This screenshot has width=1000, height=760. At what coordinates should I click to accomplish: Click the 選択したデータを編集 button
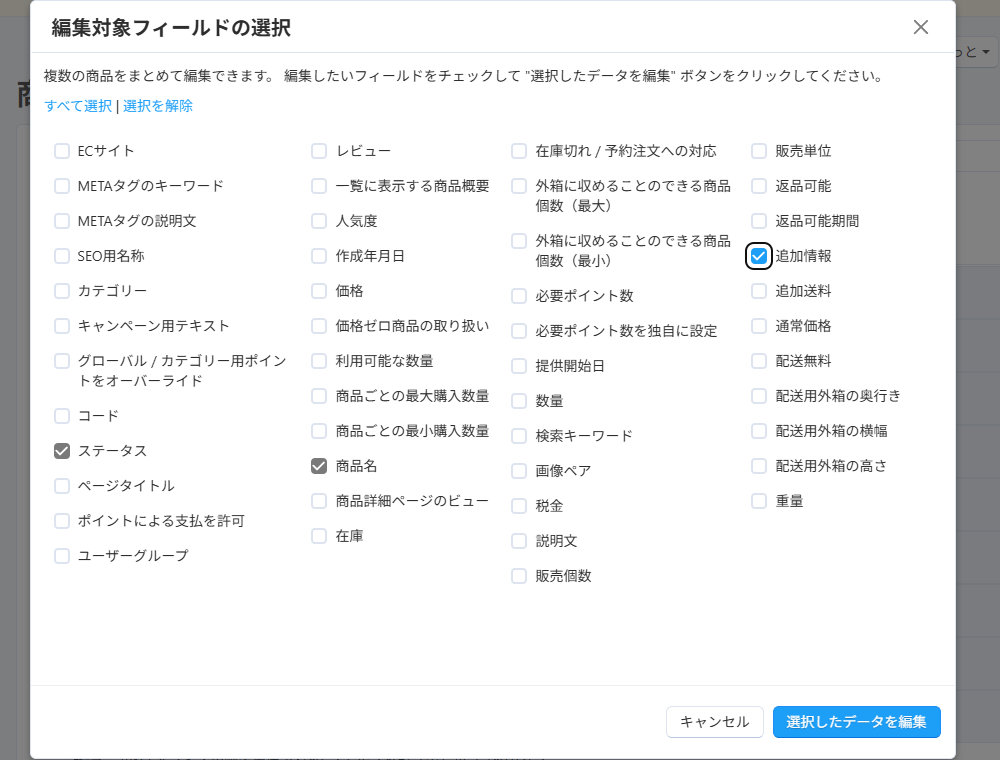coord(857,722)
